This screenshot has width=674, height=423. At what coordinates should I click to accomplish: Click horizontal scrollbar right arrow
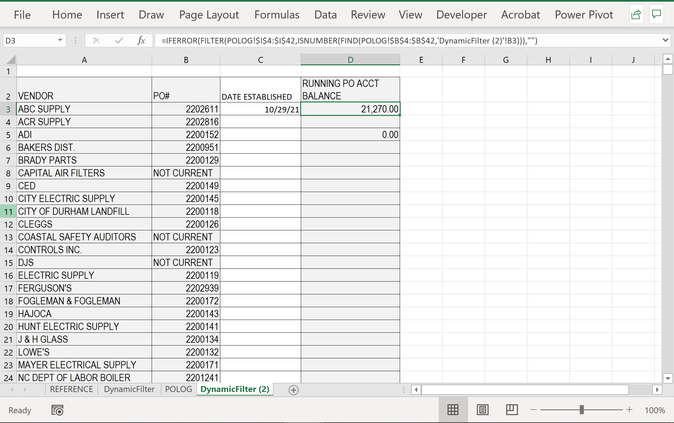(x=657, y=390)
